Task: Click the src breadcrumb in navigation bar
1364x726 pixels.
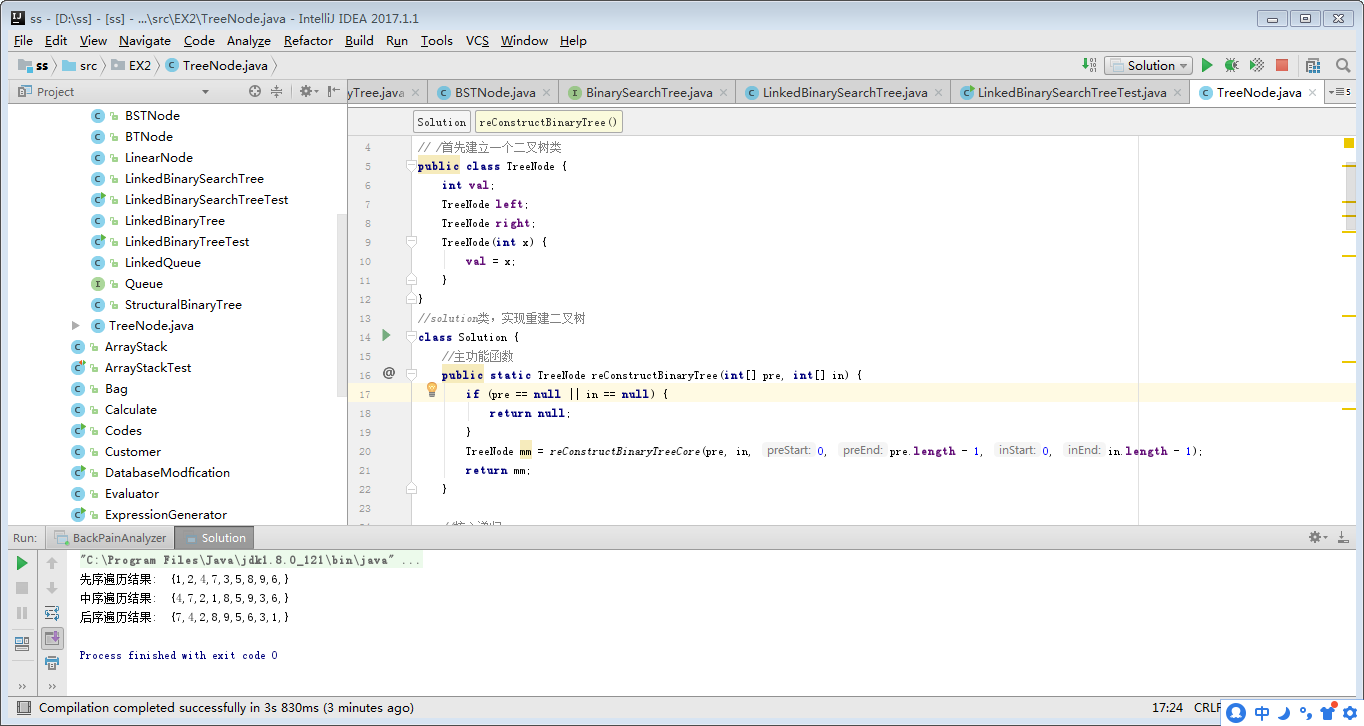Action: pyautogui.click(x=80, y=65)
